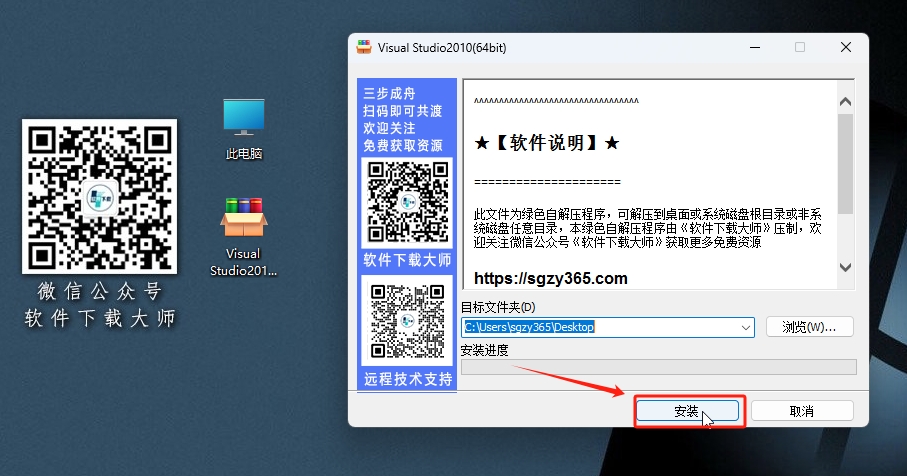Viewport: 907px width, 476px height.
Task: Click the scrollbar up arrow in description
Action: tap(845, 102)
